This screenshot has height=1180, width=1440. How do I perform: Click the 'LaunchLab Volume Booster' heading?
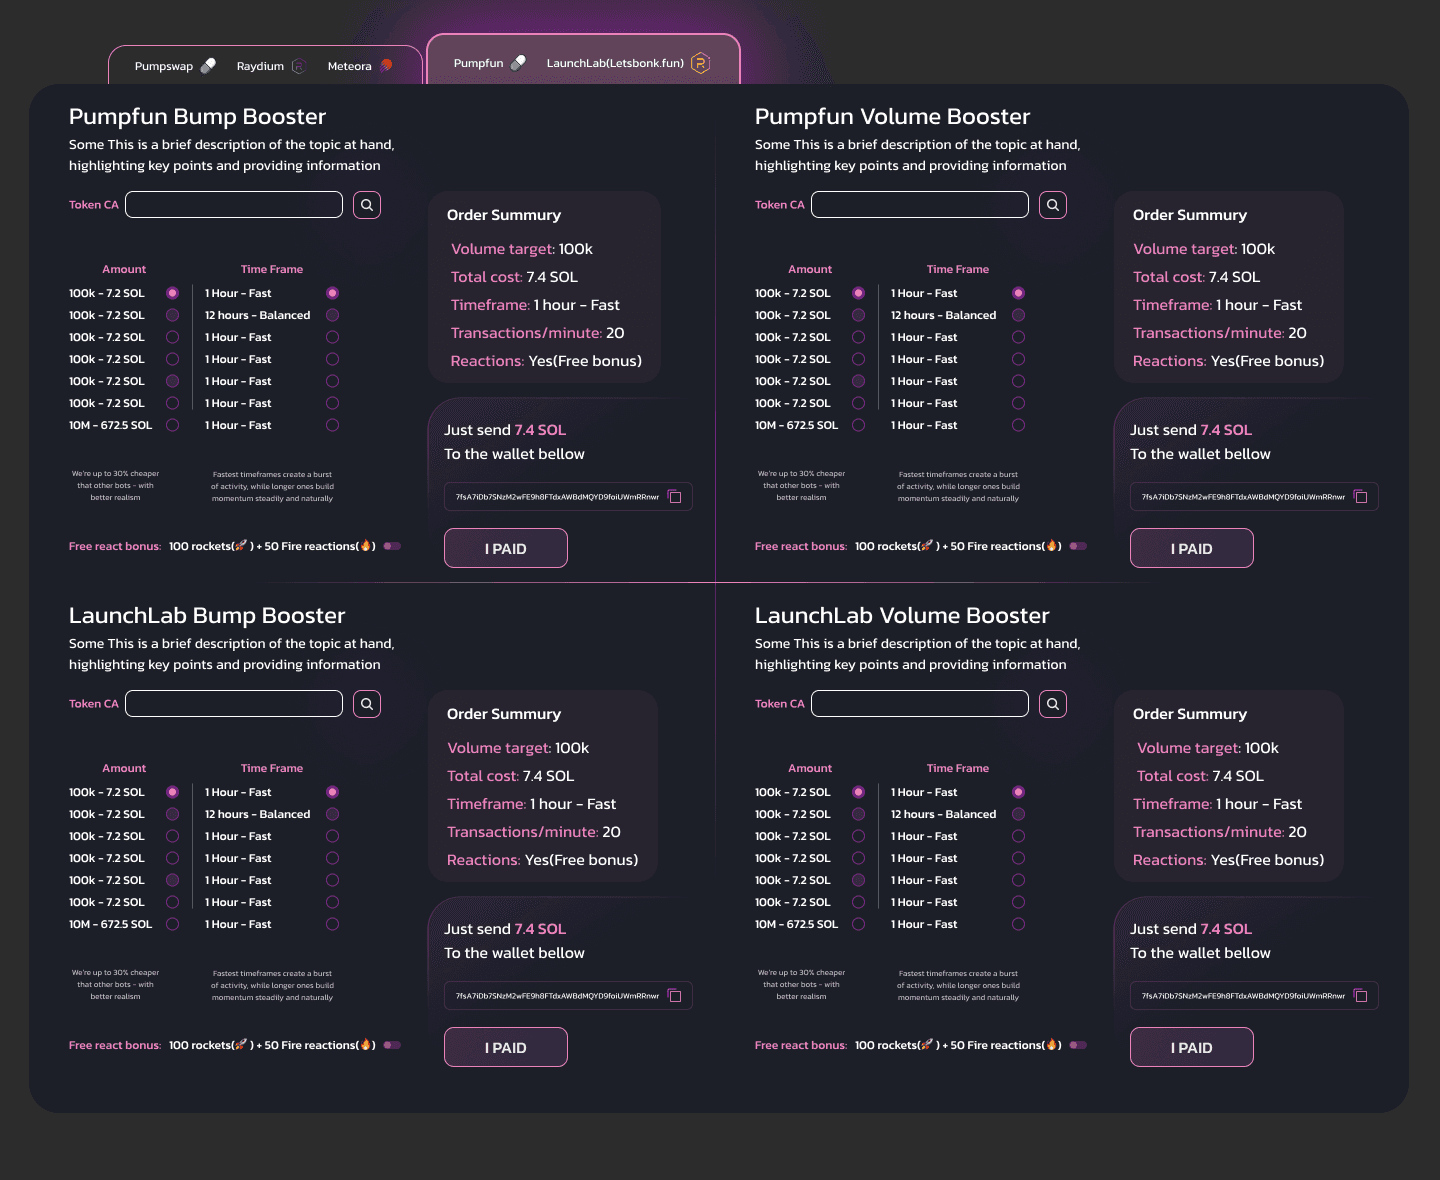(902, 616)
